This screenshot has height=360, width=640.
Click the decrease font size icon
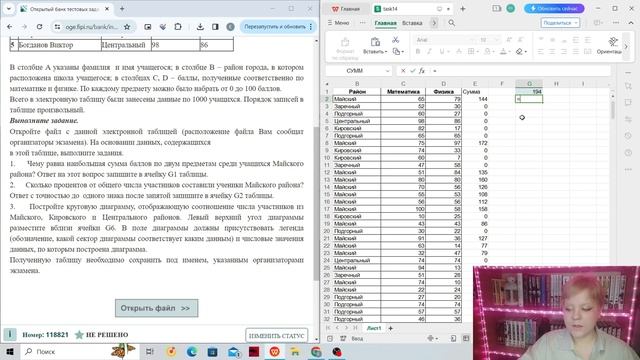[x=520, y=40]
